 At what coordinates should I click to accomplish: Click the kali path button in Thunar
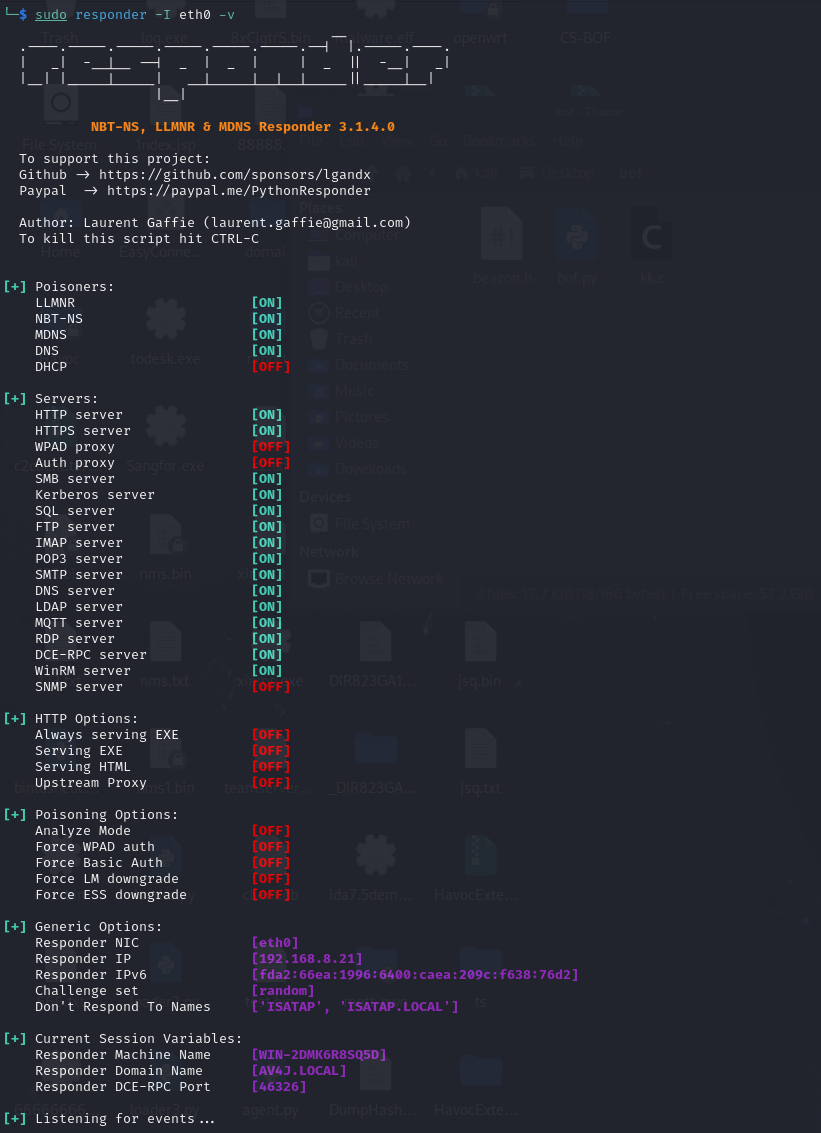click(x=477, y=173)
